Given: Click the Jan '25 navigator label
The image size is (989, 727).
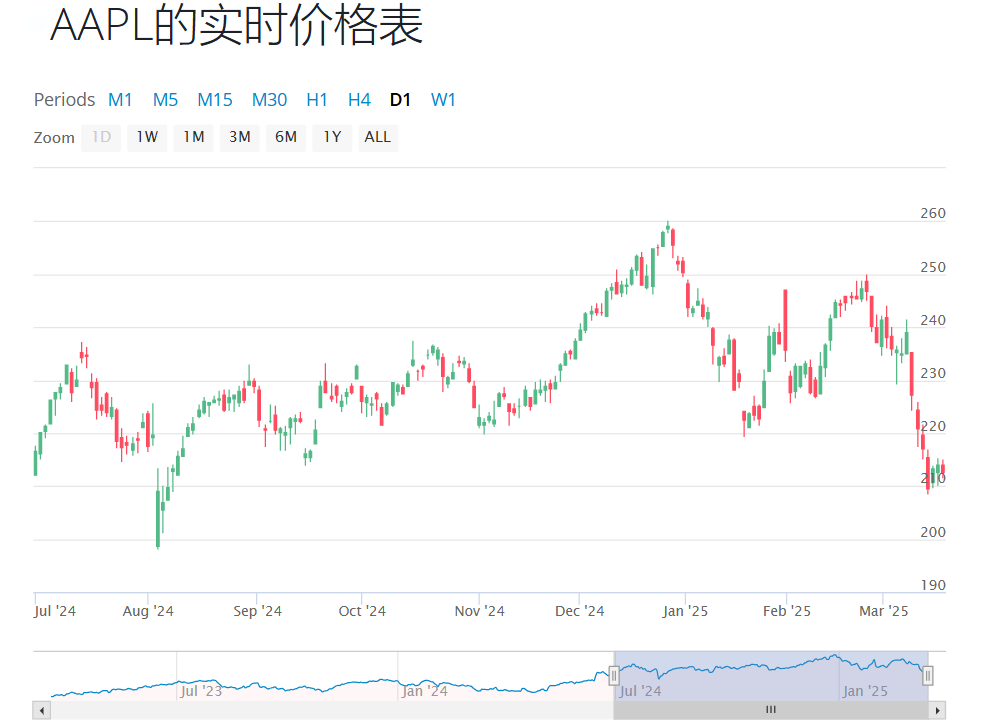Looking at the screenshot, I should point(865,691).
